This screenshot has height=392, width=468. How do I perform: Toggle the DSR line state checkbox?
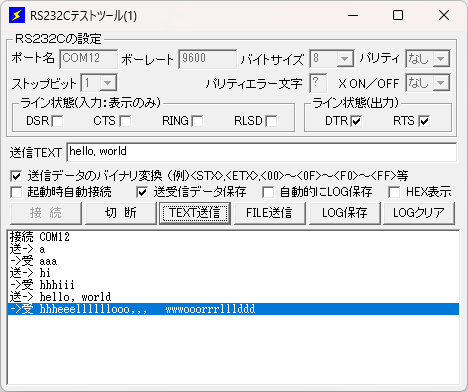[57, 121]
